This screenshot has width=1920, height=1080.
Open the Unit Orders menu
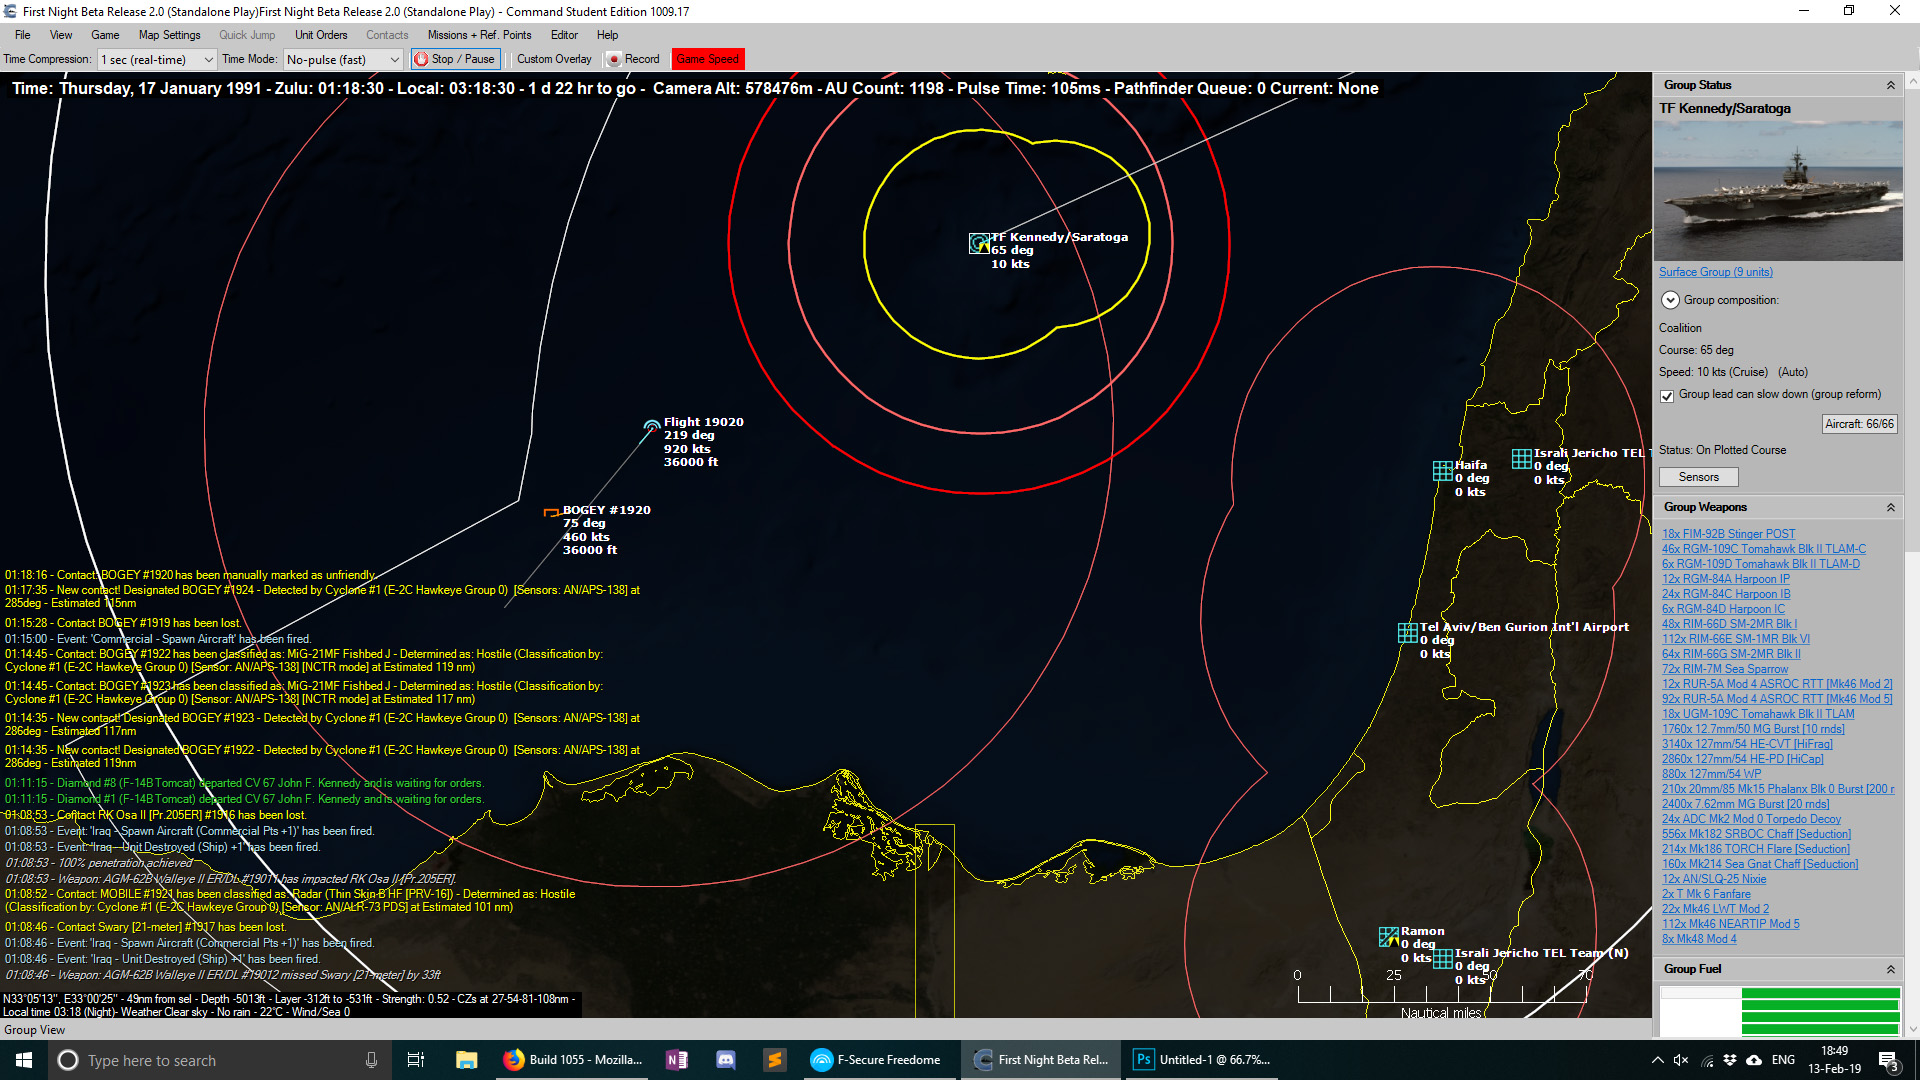tap(320, 35)
